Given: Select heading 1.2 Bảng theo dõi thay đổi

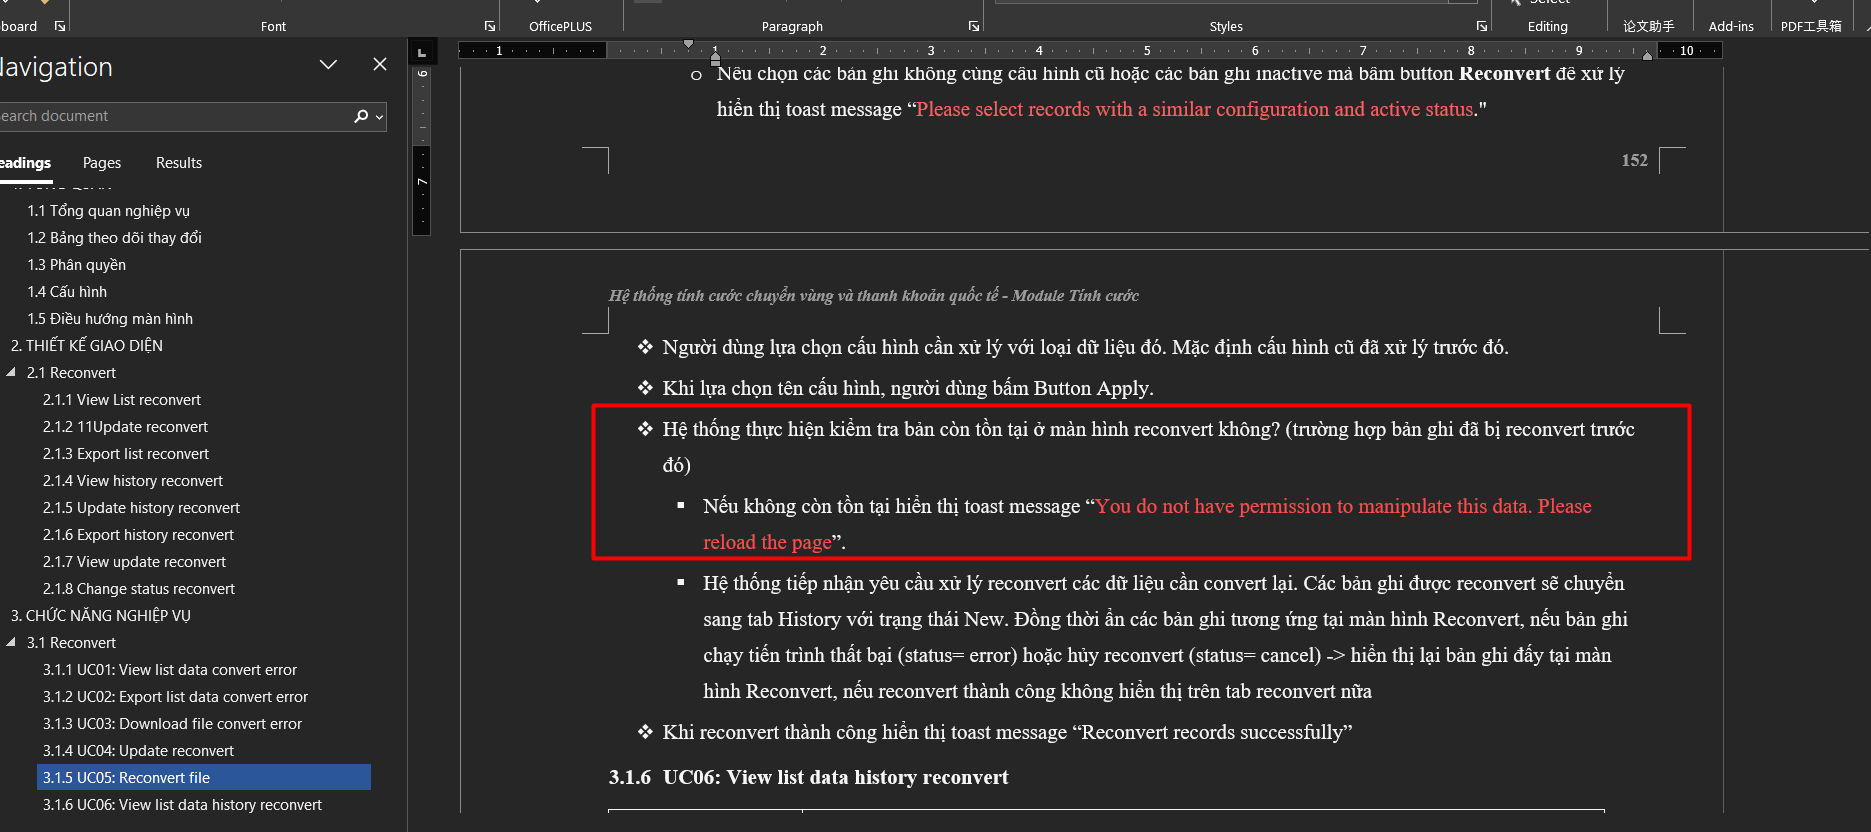Looking at the screenshot, I should point(114,238).
